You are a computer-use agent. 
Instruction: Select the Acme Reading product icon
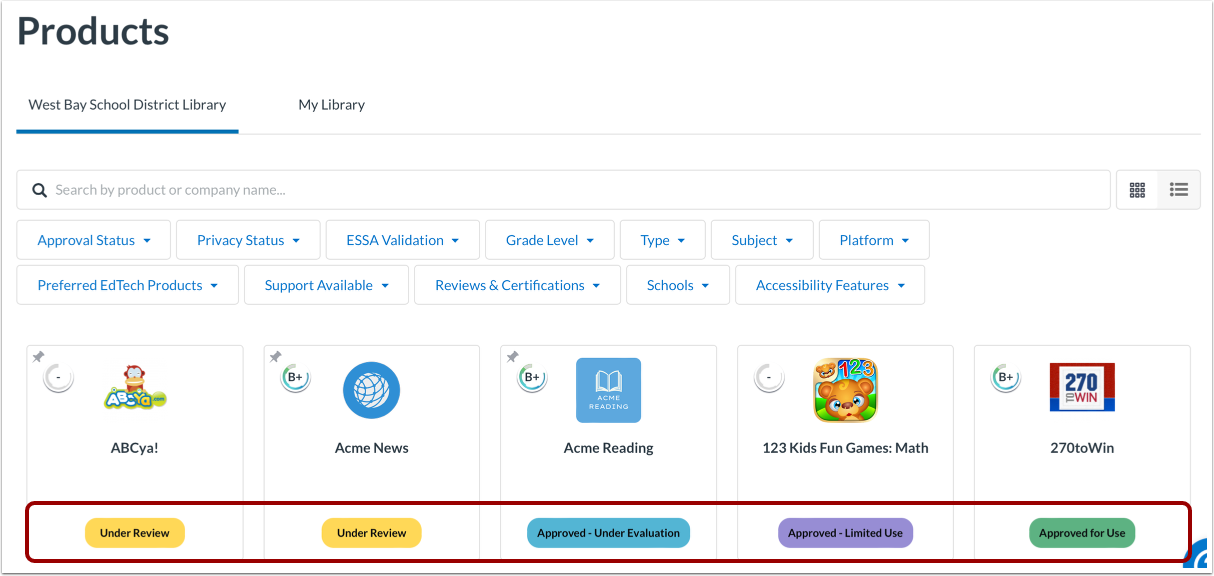(x=608, y=390)
